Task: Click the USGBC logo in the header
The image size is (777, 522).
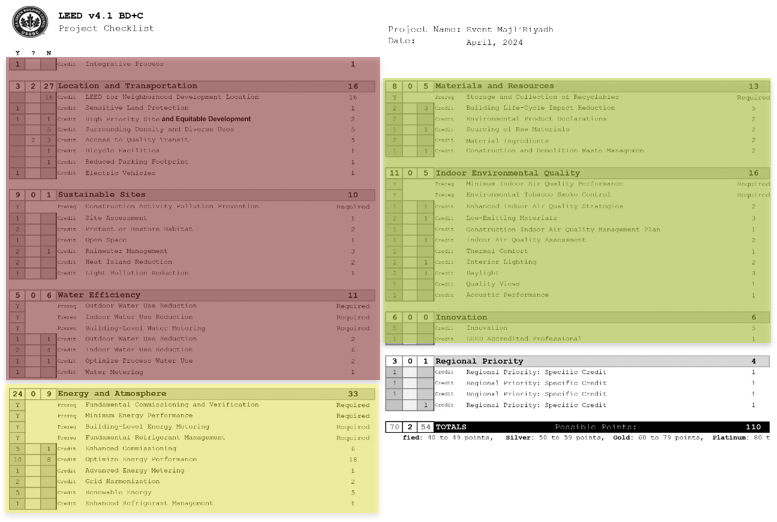Action: [x=28, y=23]
